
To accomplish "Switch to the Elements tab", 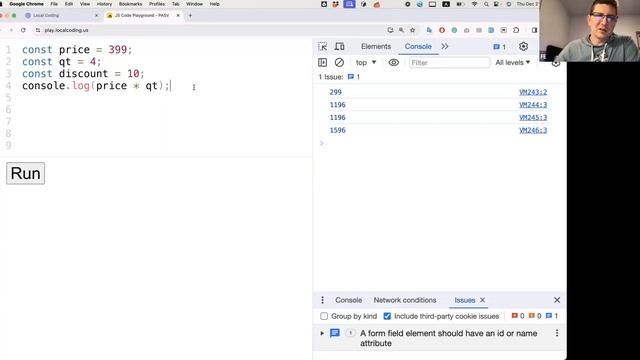I will (376, 47).
